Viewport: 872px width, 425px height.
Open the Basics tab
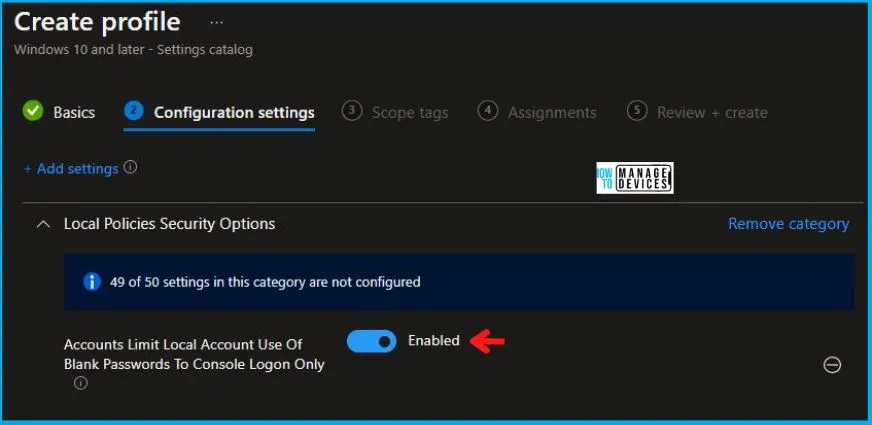pos(74,112)
